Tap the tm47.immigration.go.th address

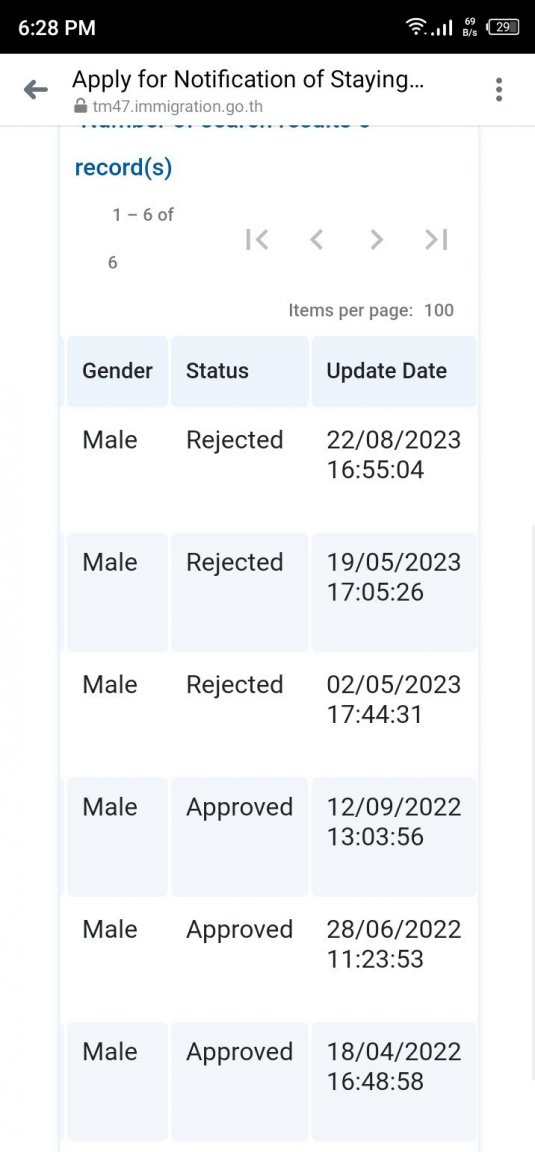pos(177,108)
